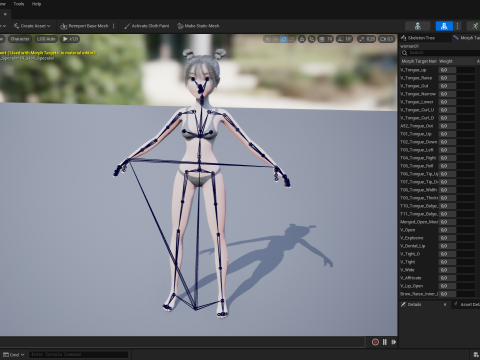480x360 pixels.
Task: Open options beside Skeletal Mesh mode
Action: (x=457, y=26)
